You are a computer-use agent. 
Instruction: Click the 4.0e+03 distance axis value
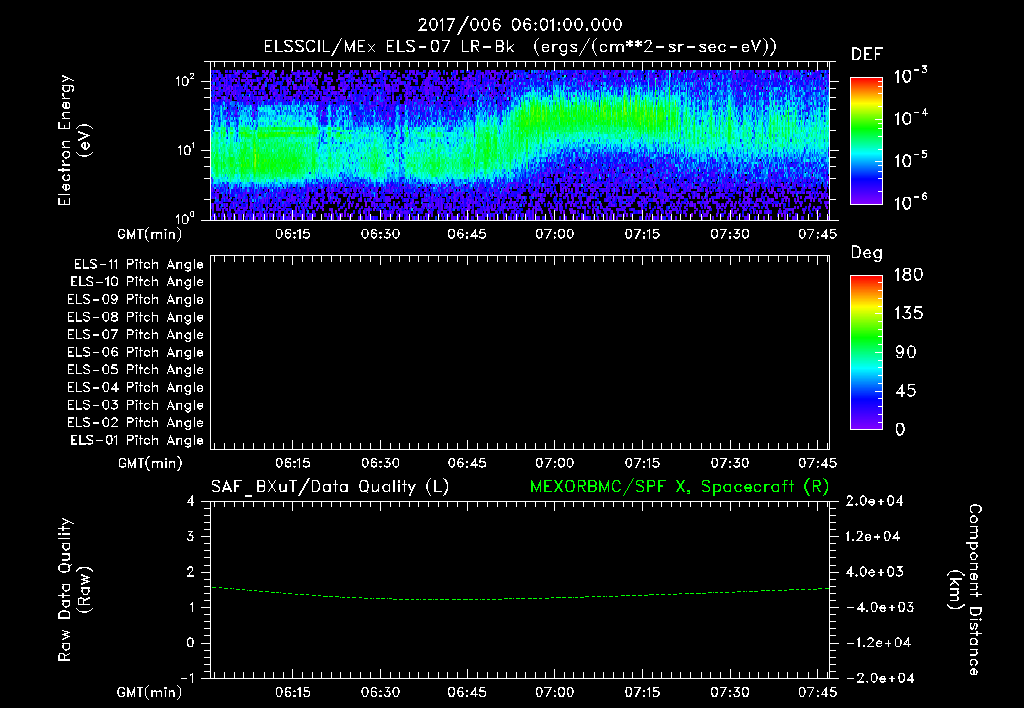(x=874, y=571)
